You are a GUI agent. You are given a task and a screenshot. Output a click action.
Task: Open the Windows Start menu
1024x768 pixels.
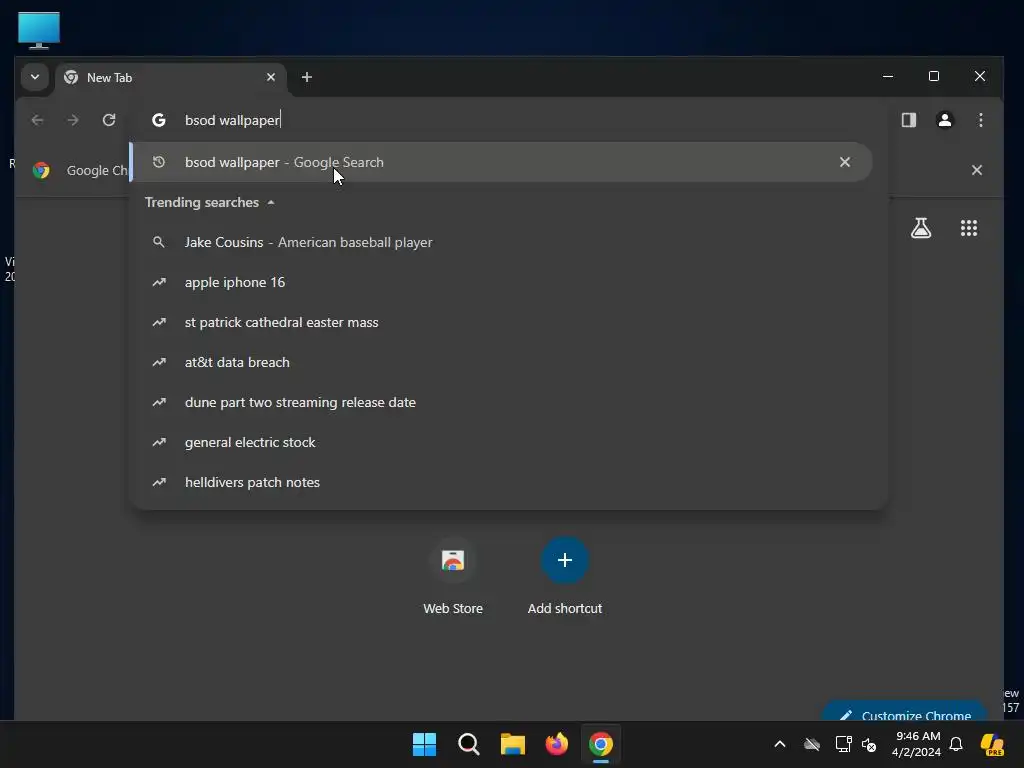click(x=424, y=744)
